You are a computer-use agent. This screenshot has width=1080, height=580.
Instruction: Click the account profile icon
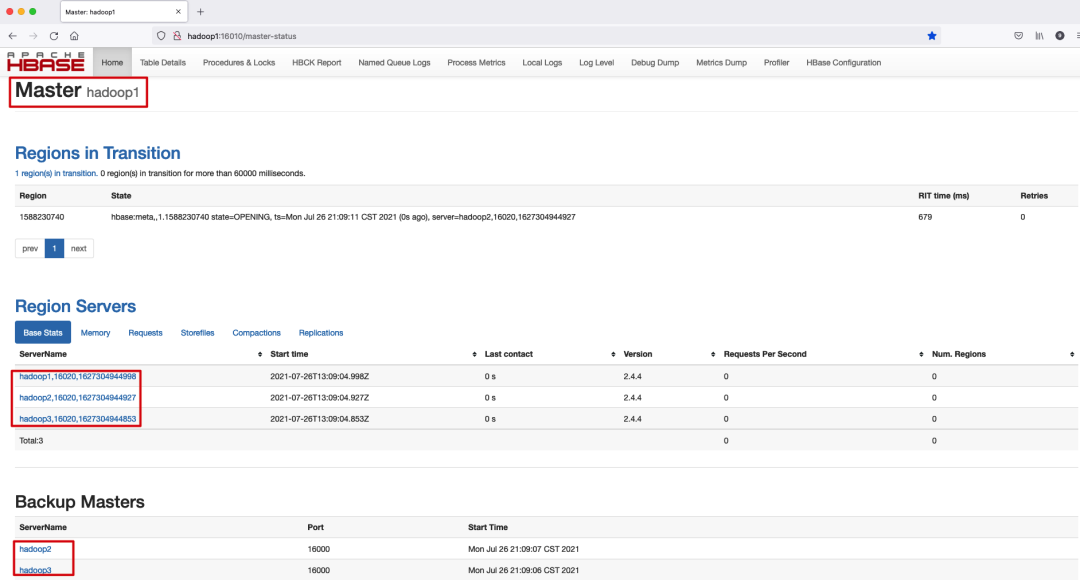click(1060, 36)
